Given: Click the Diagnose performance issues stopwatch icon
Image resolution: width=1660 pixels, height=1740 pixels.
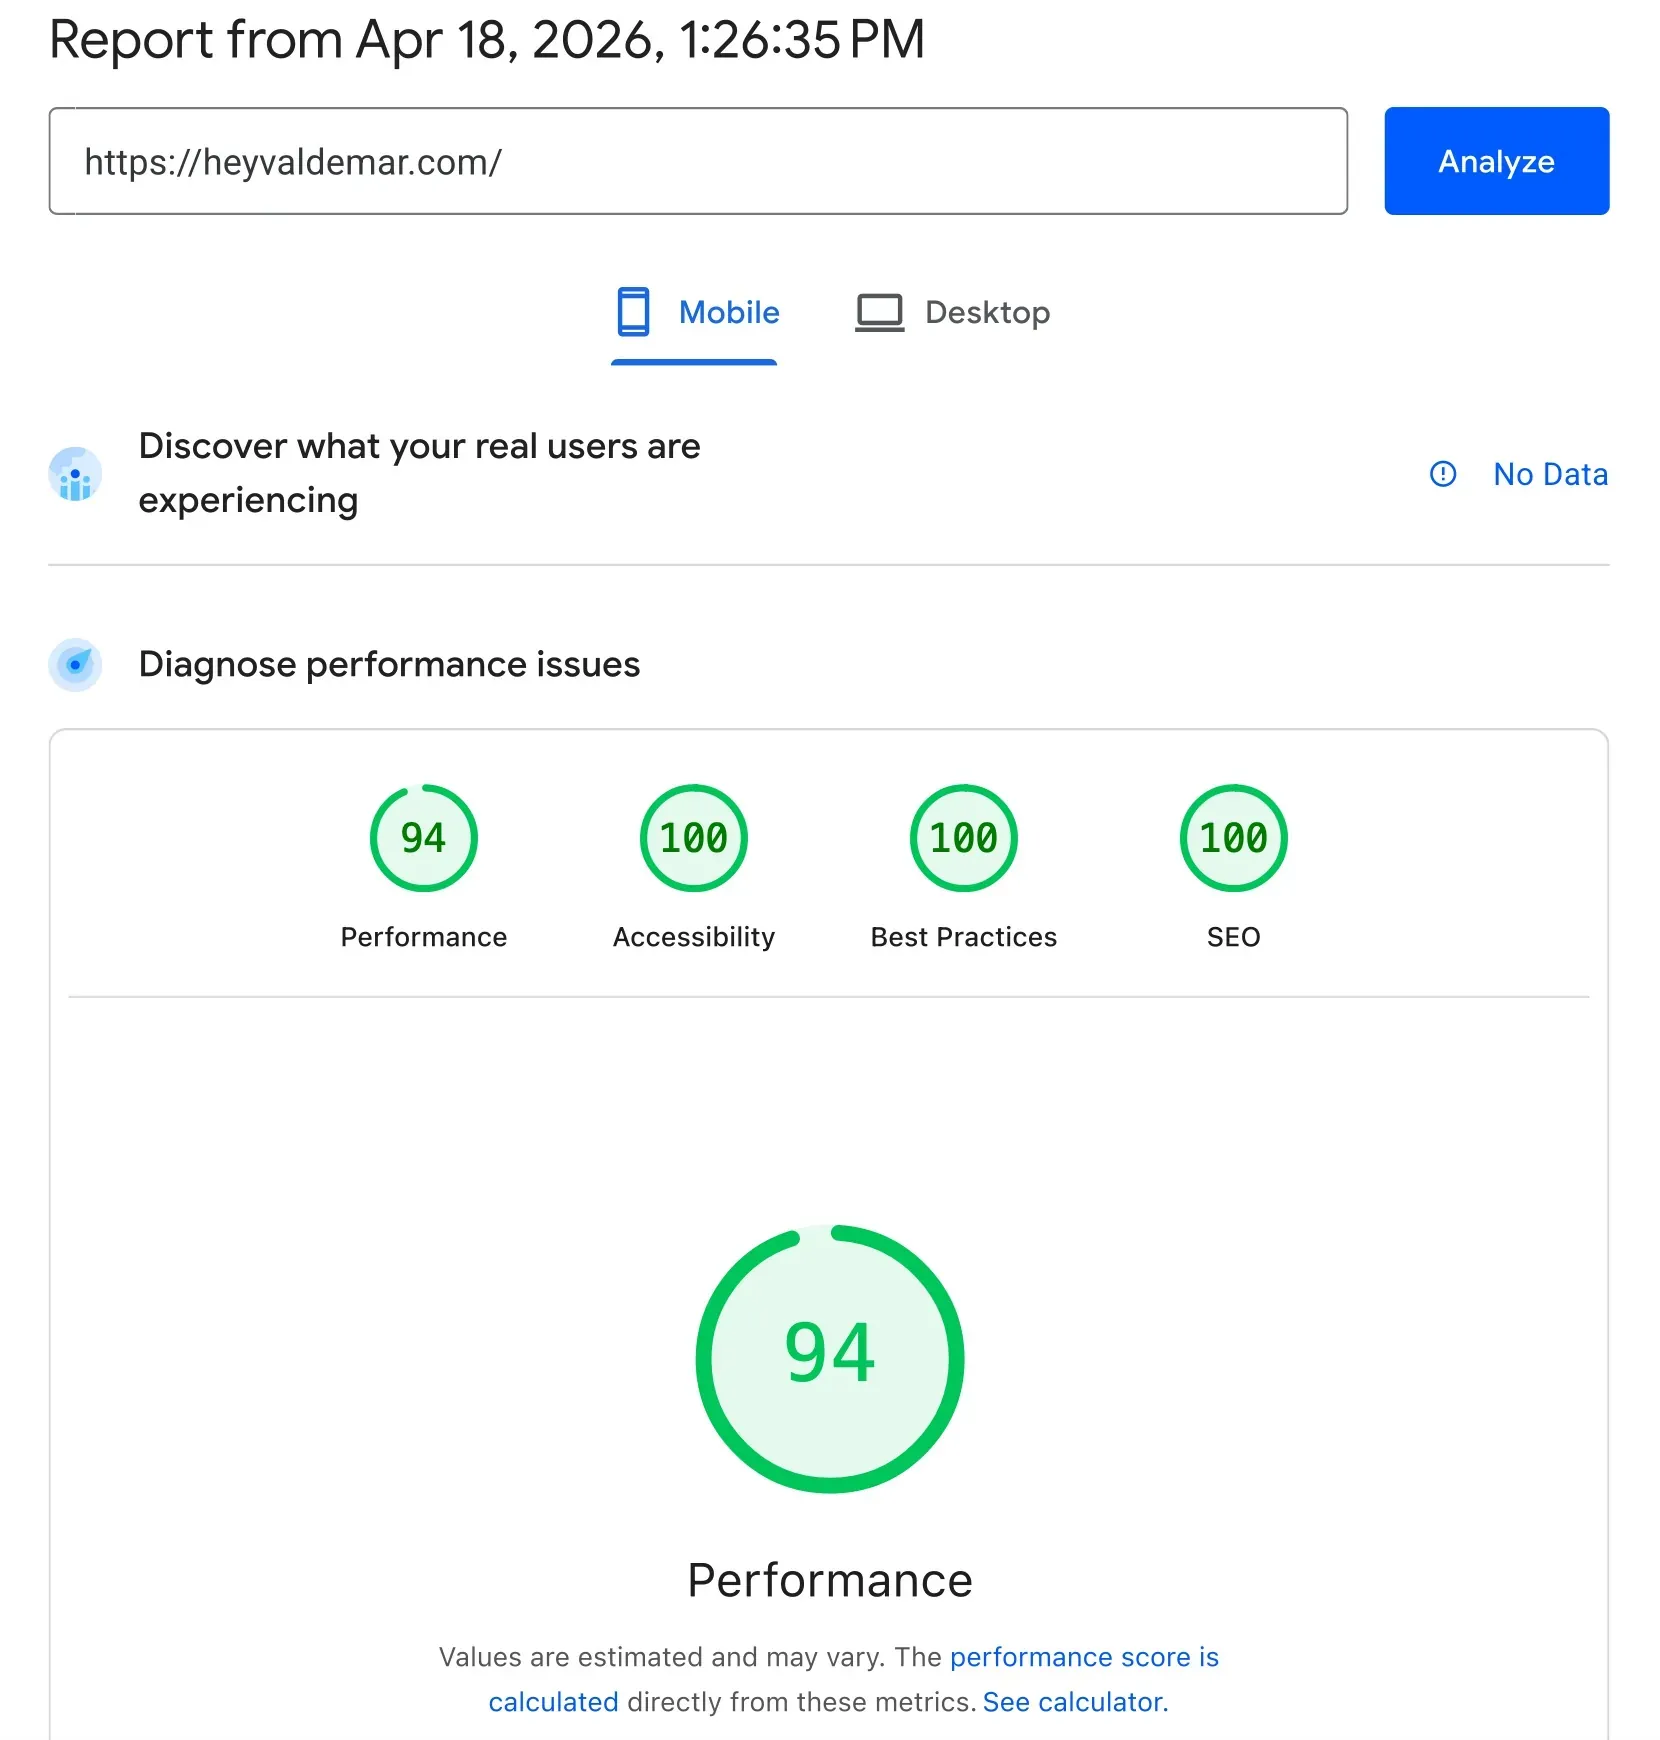Looking at the screenshot, I should point(75,664).
